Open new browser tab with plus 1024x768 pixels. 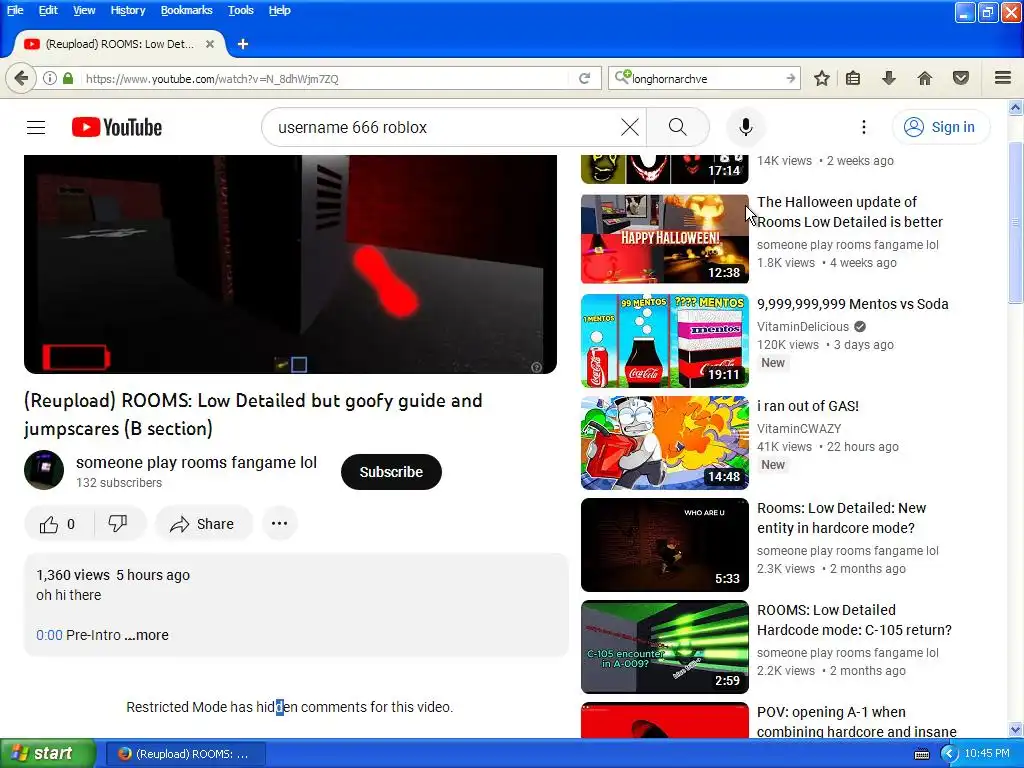click(243, 44)
